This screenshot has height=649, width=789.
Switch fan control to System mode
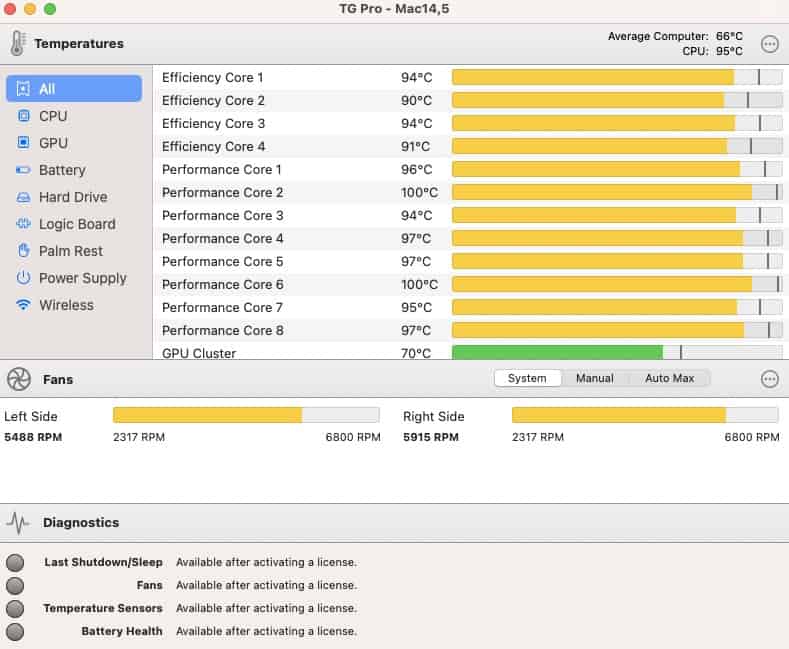point(527,378)
